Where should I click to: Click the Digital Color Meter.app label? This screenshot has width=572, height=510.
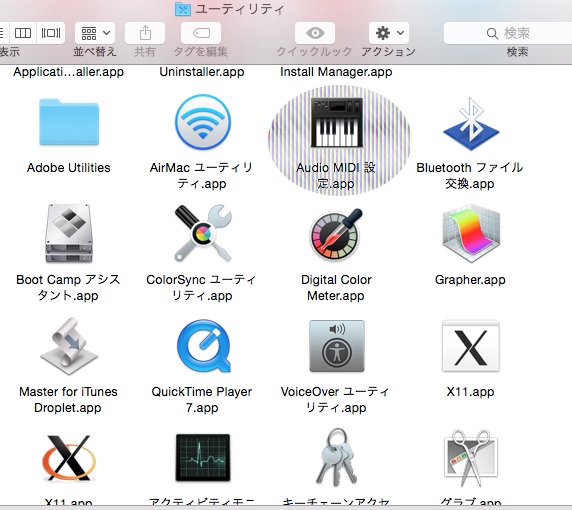(x=336, y=287)
